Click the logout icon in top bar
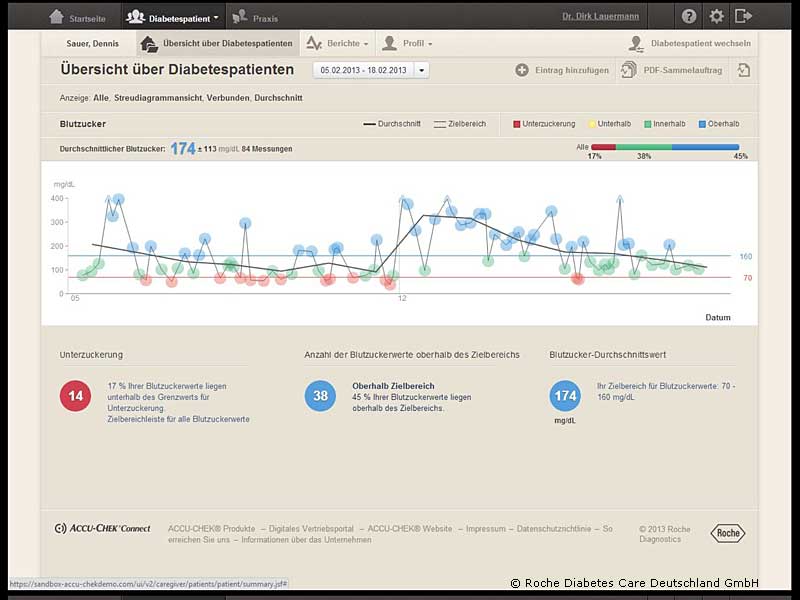The height and width of the screenshot is (600, 800). click(x=743, y=16)
